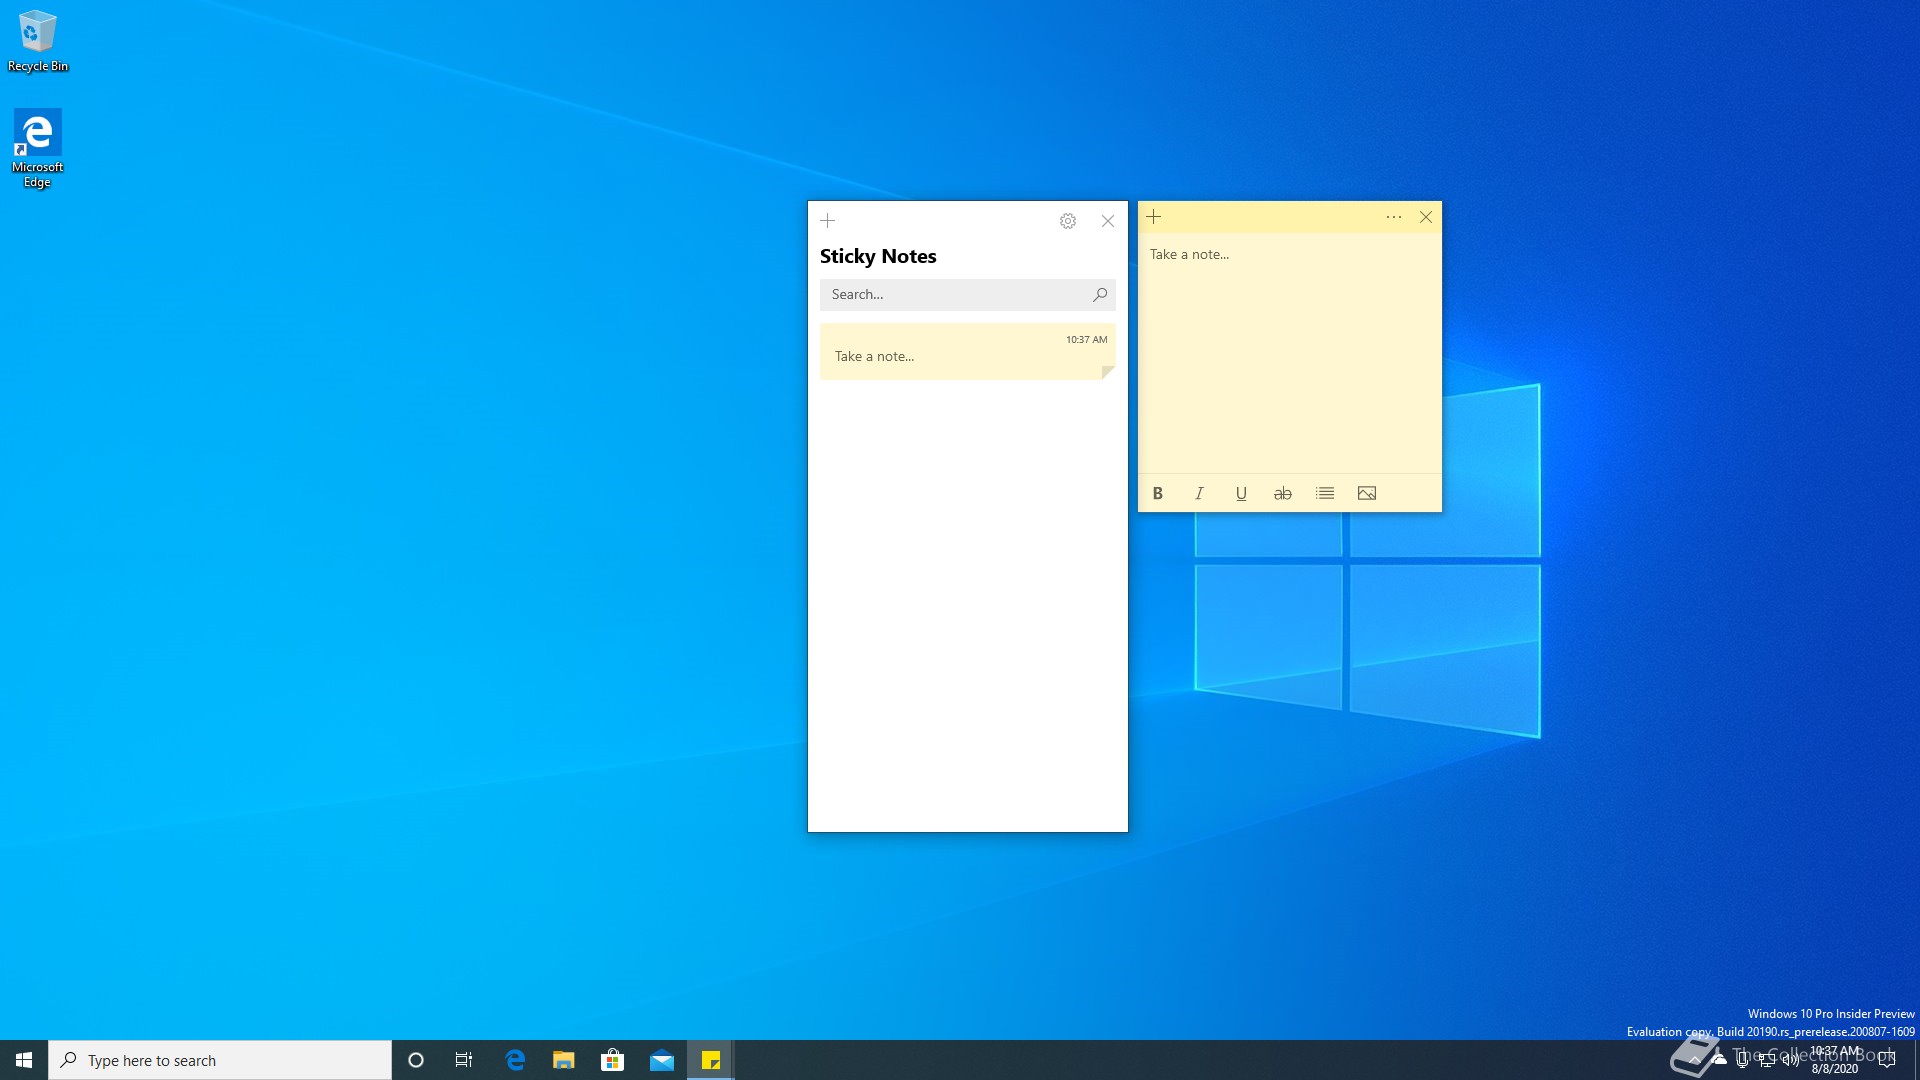Click the search magnifier in Sticky Notes
Image resolution: width=1920 pixels, height=1080 pixels.
coord(1100,294)
